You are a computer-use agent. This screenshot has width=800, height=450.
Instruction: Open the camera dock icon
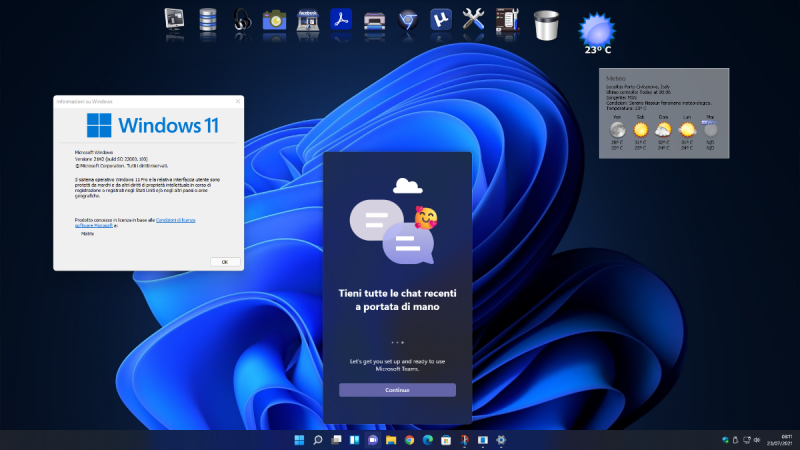(274, 20)
